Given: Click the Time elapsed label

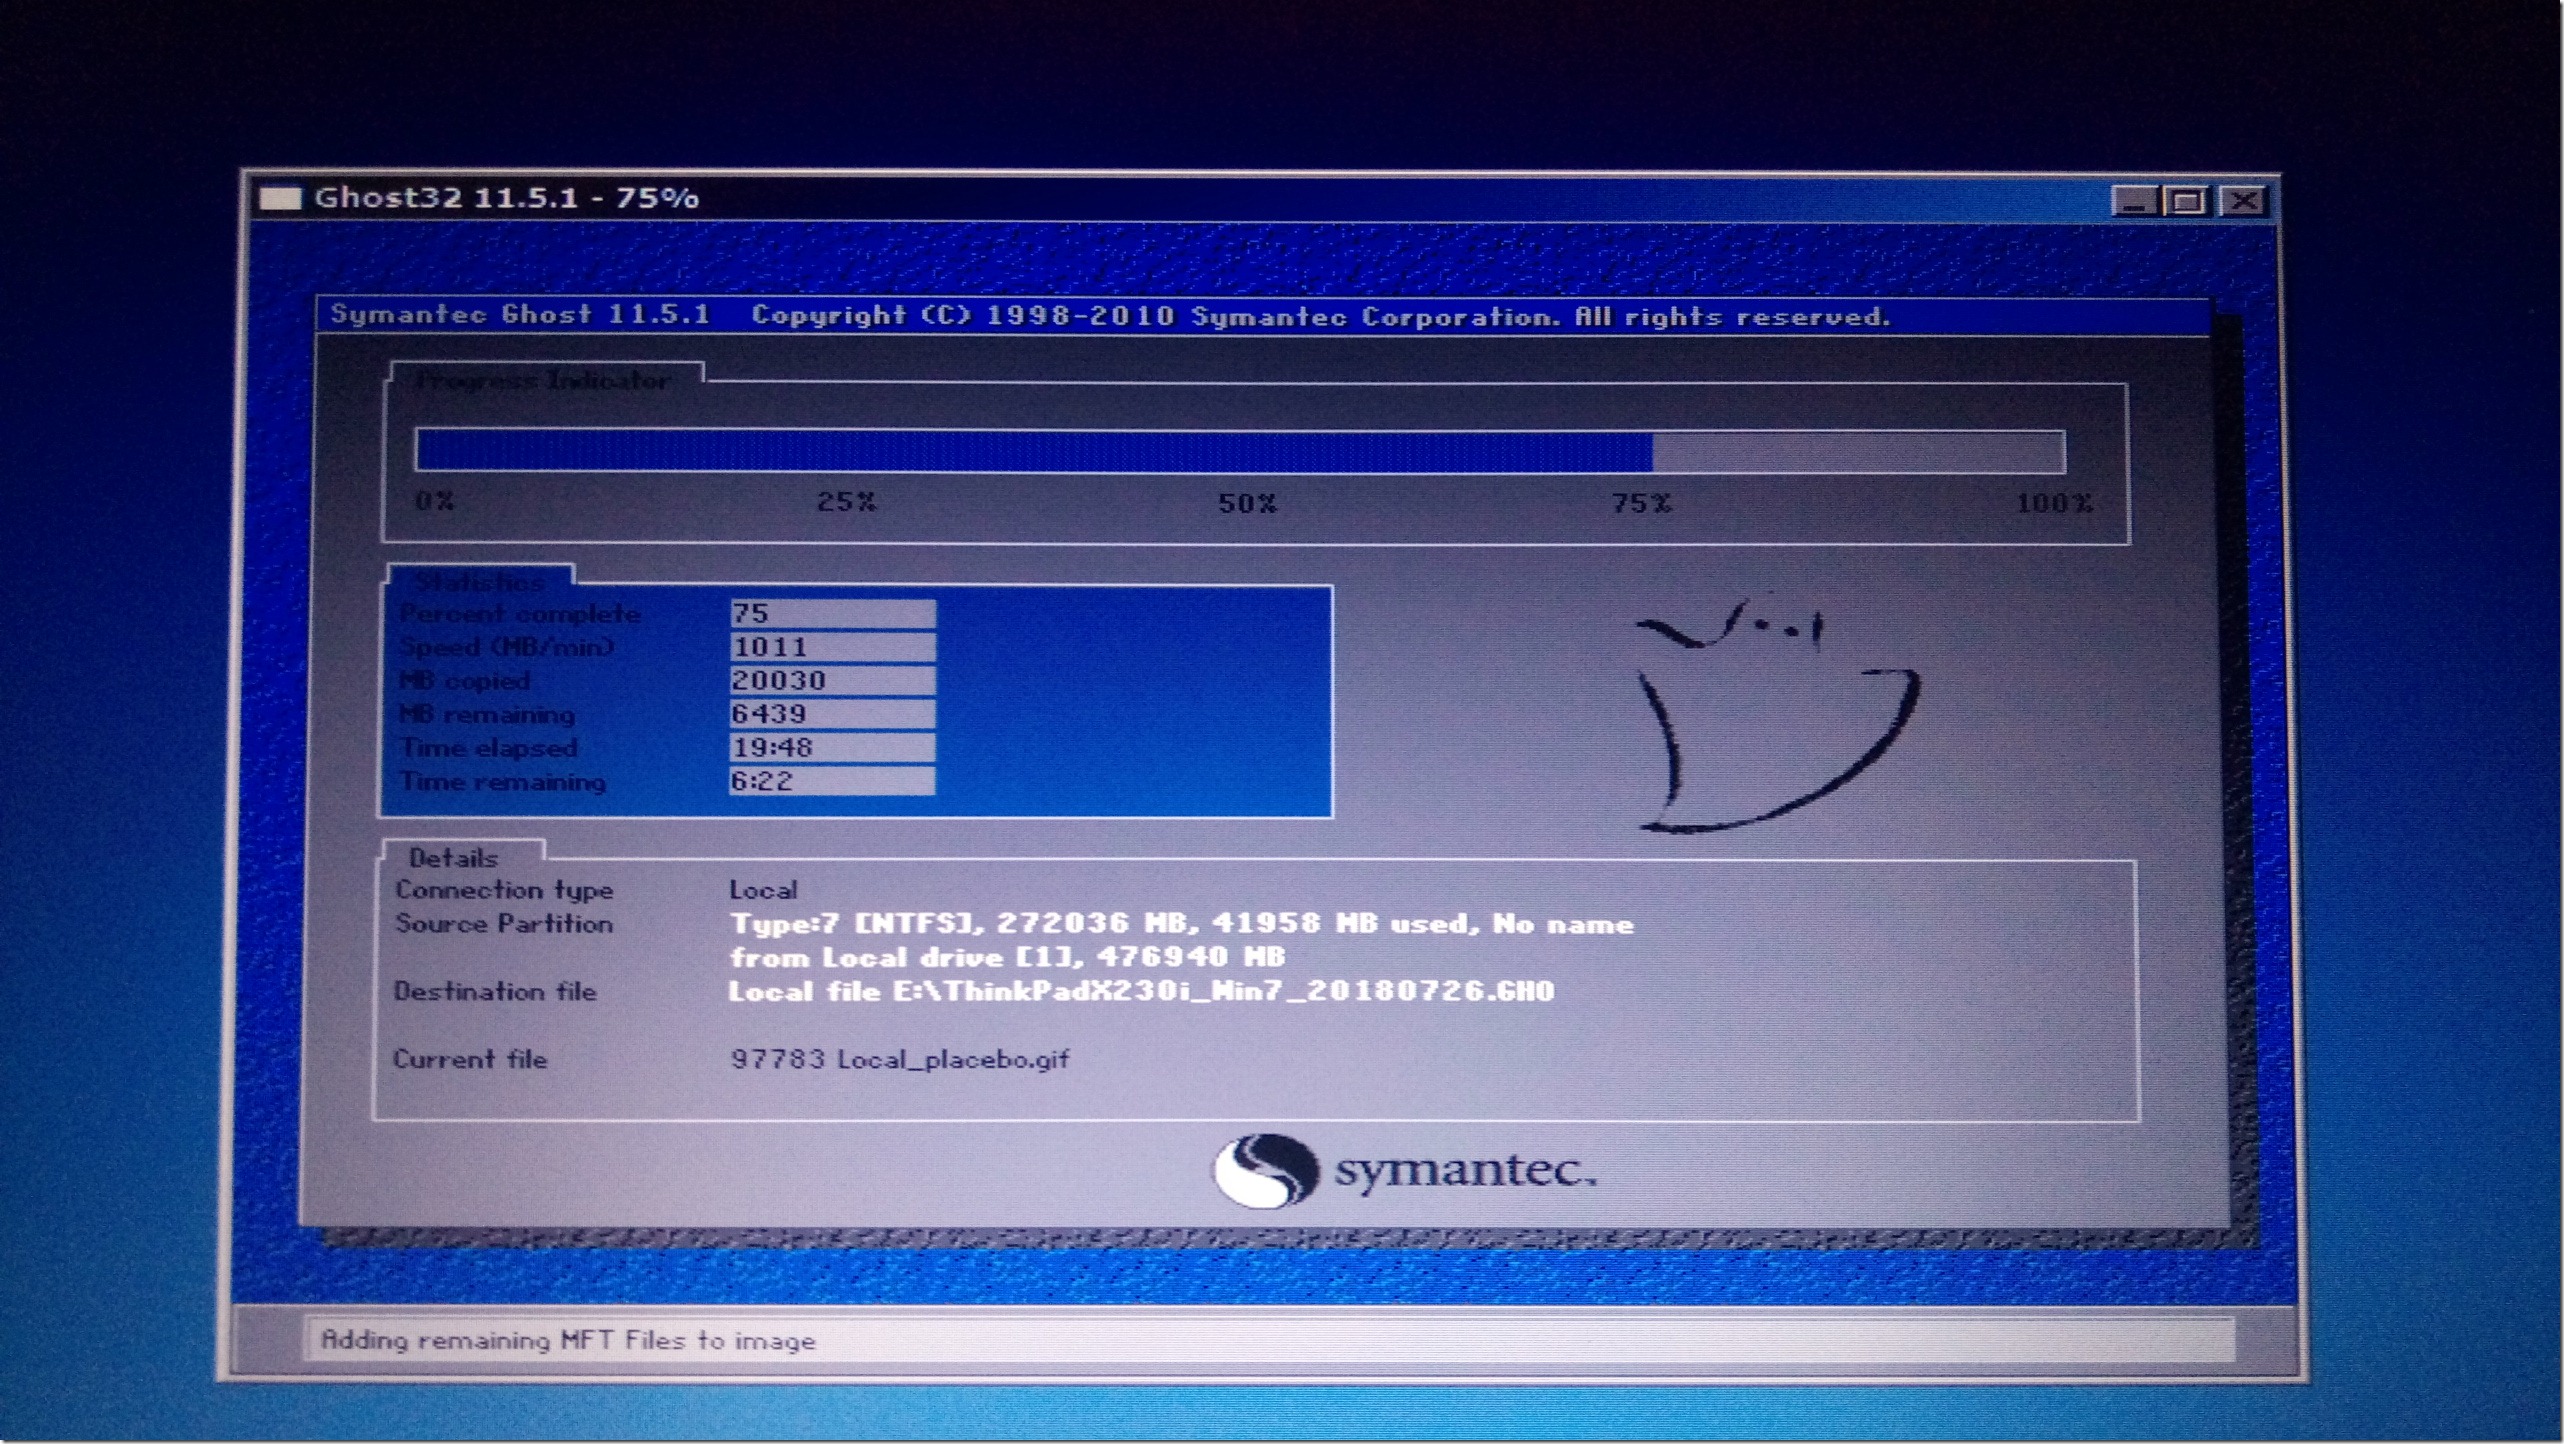Looking at the screenshot, I should coord(489,748).
